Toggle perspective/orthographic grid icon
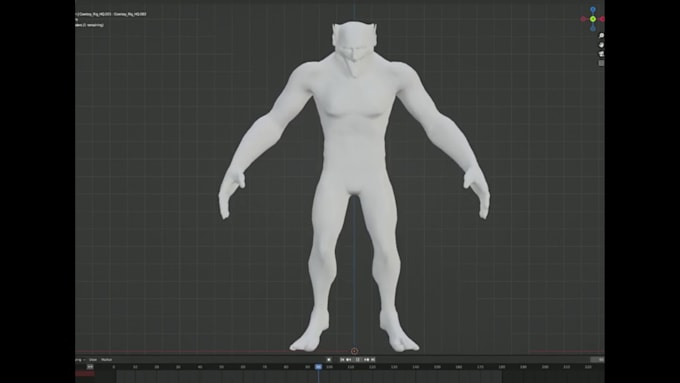Screen dimensions: 680x383 [x=601, y=63]
